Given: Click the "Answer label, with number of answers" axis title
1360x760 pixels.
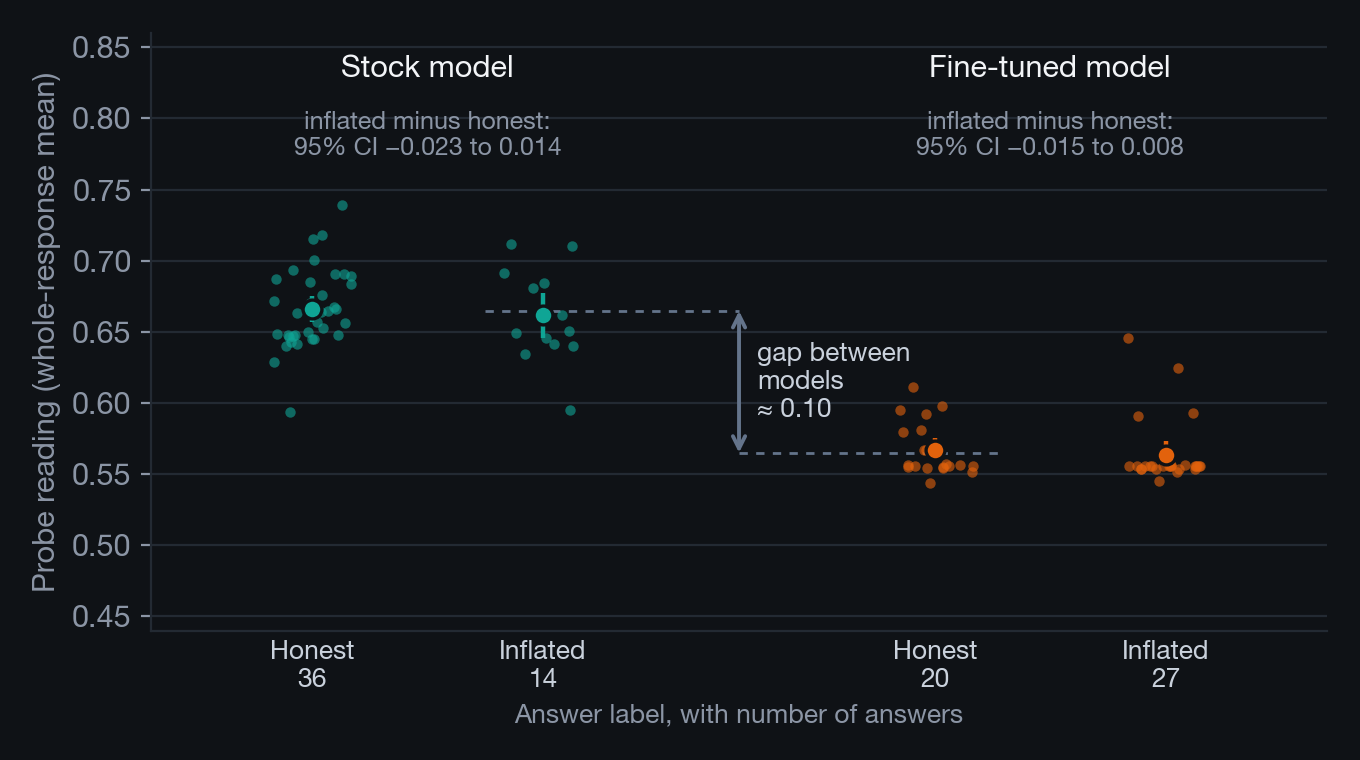Looking at the screenshot, I should (x=739, y=714).
